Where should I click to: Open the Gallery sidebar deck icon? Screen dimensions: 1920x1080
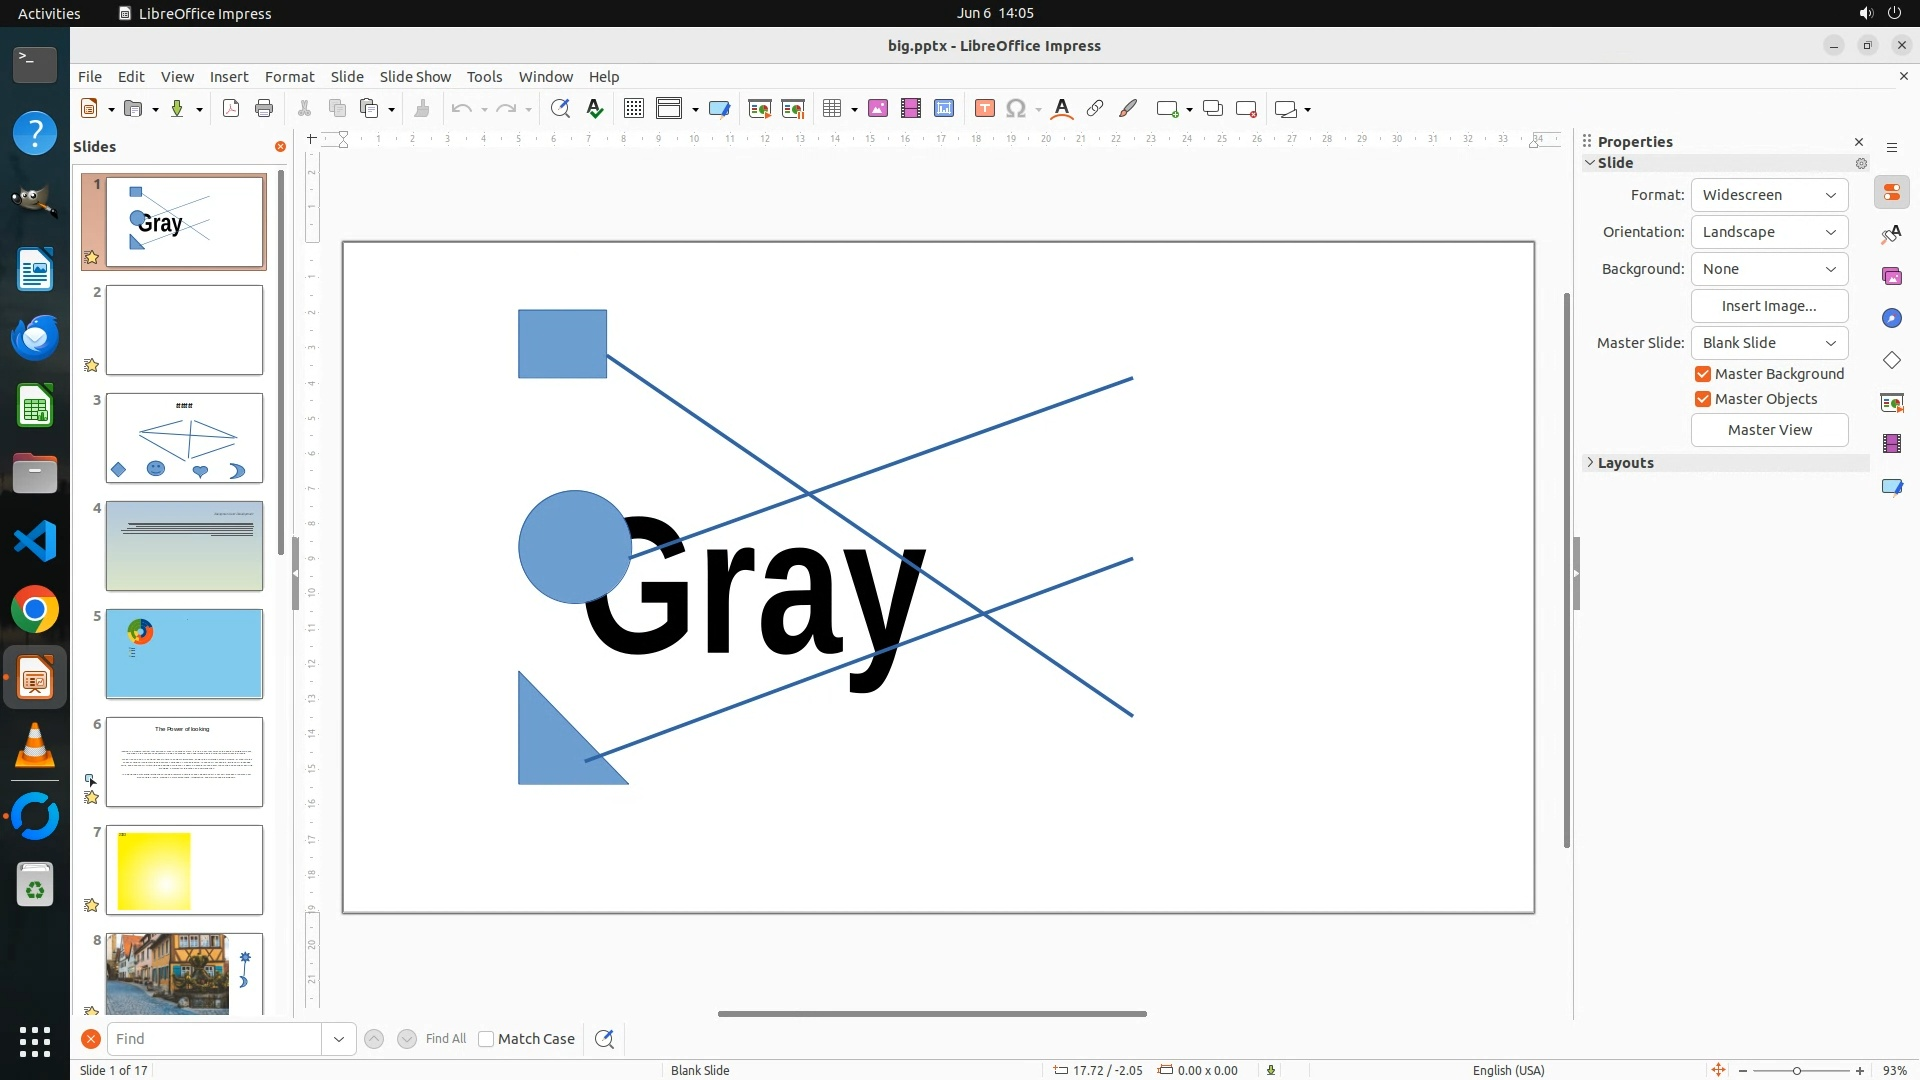click(1891, 276)
